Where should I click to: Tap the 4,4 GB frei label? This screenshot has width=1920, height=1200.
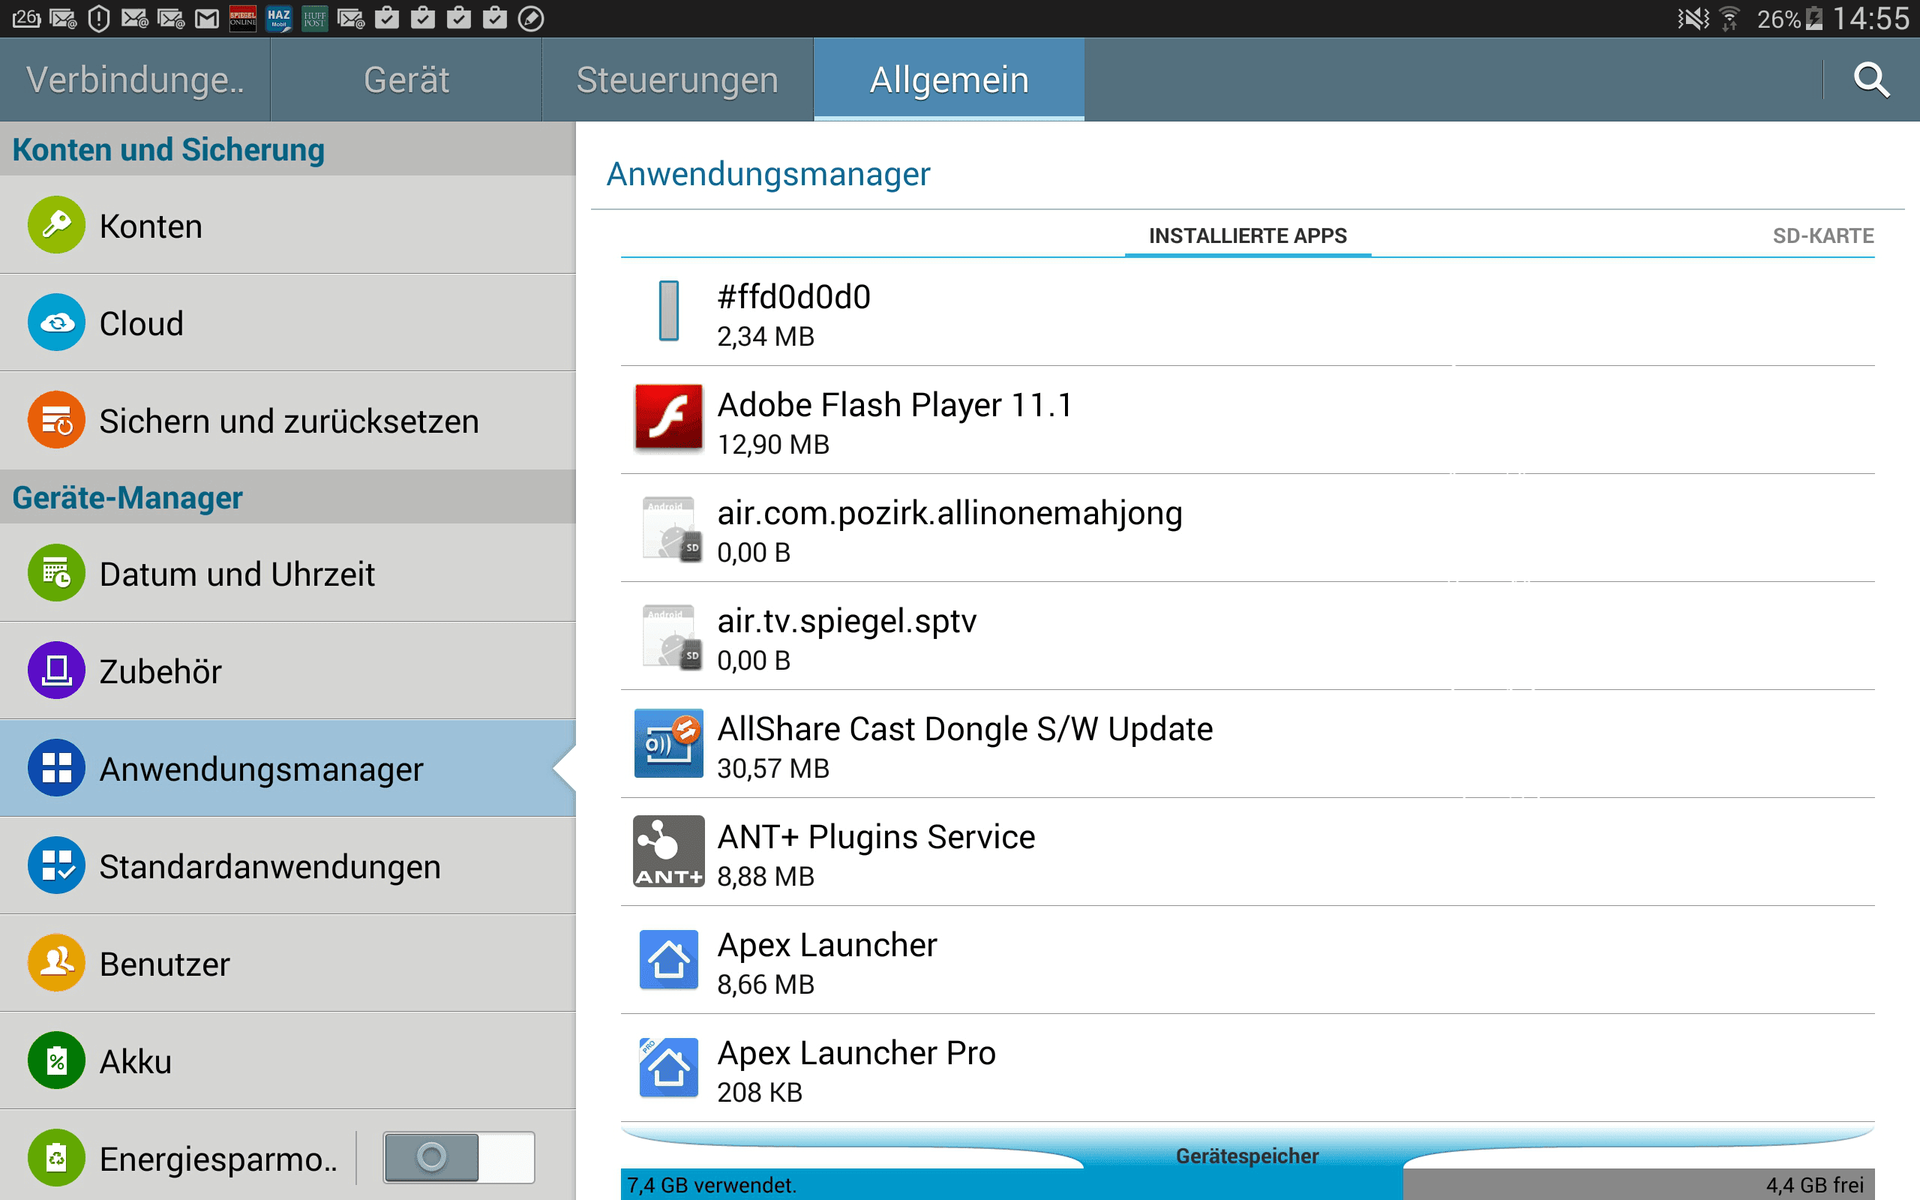1814,1185
